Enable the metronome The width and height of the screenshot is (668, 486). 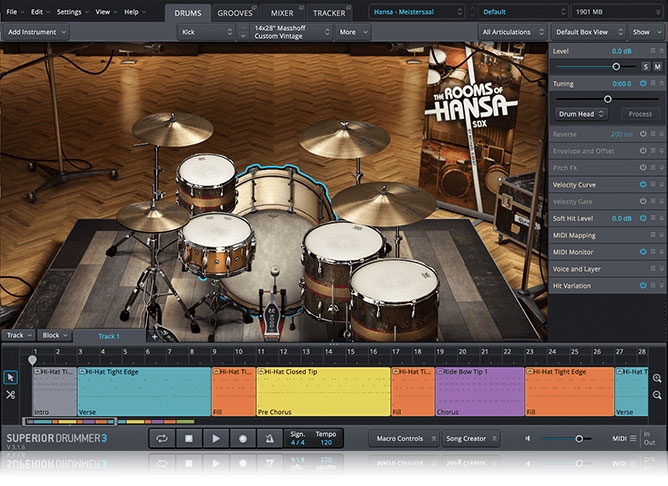pos(269,438)
